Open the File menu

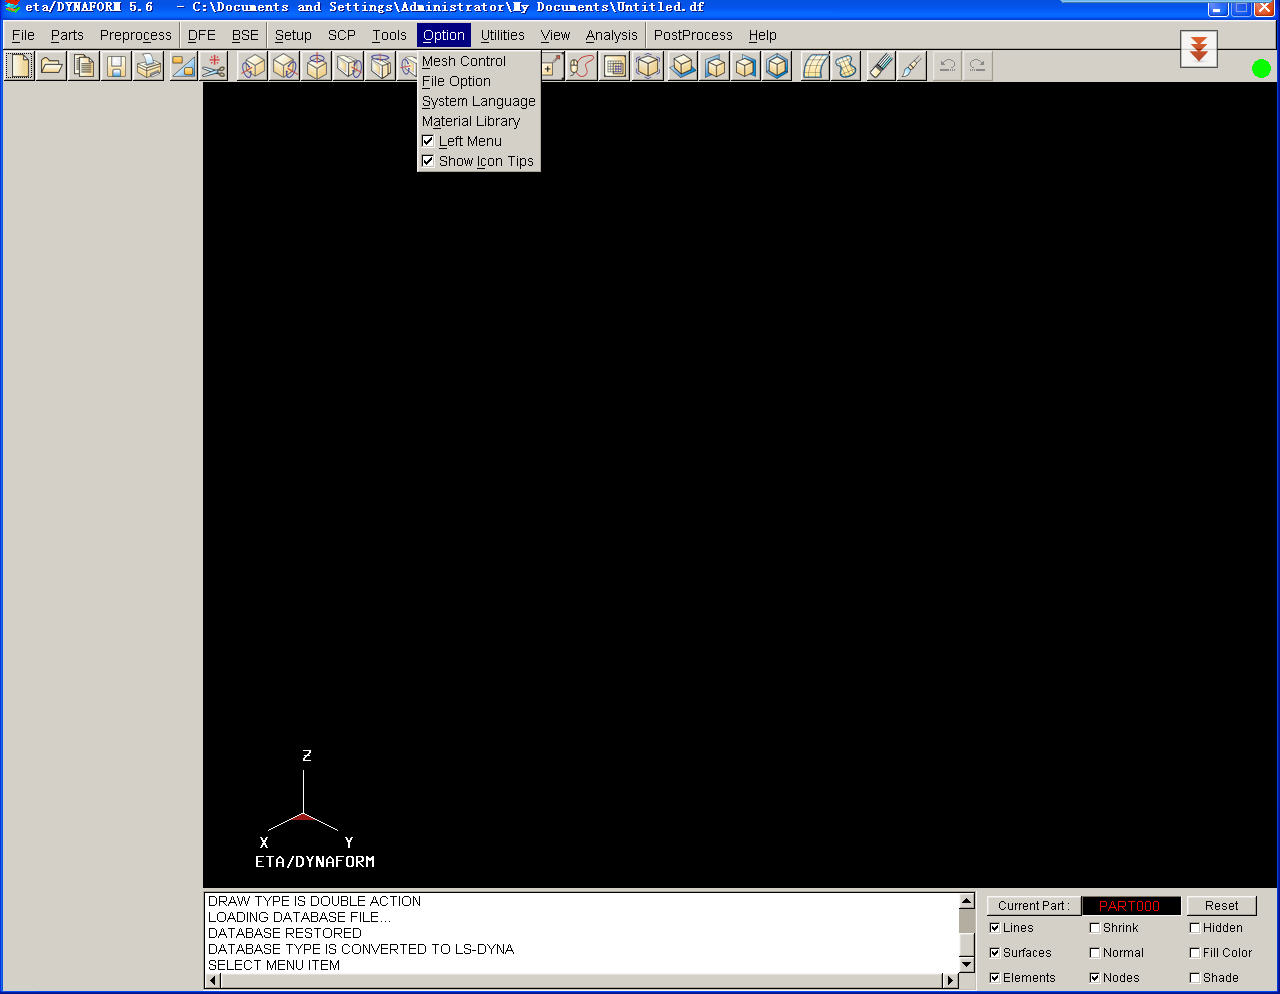[23, 35]
